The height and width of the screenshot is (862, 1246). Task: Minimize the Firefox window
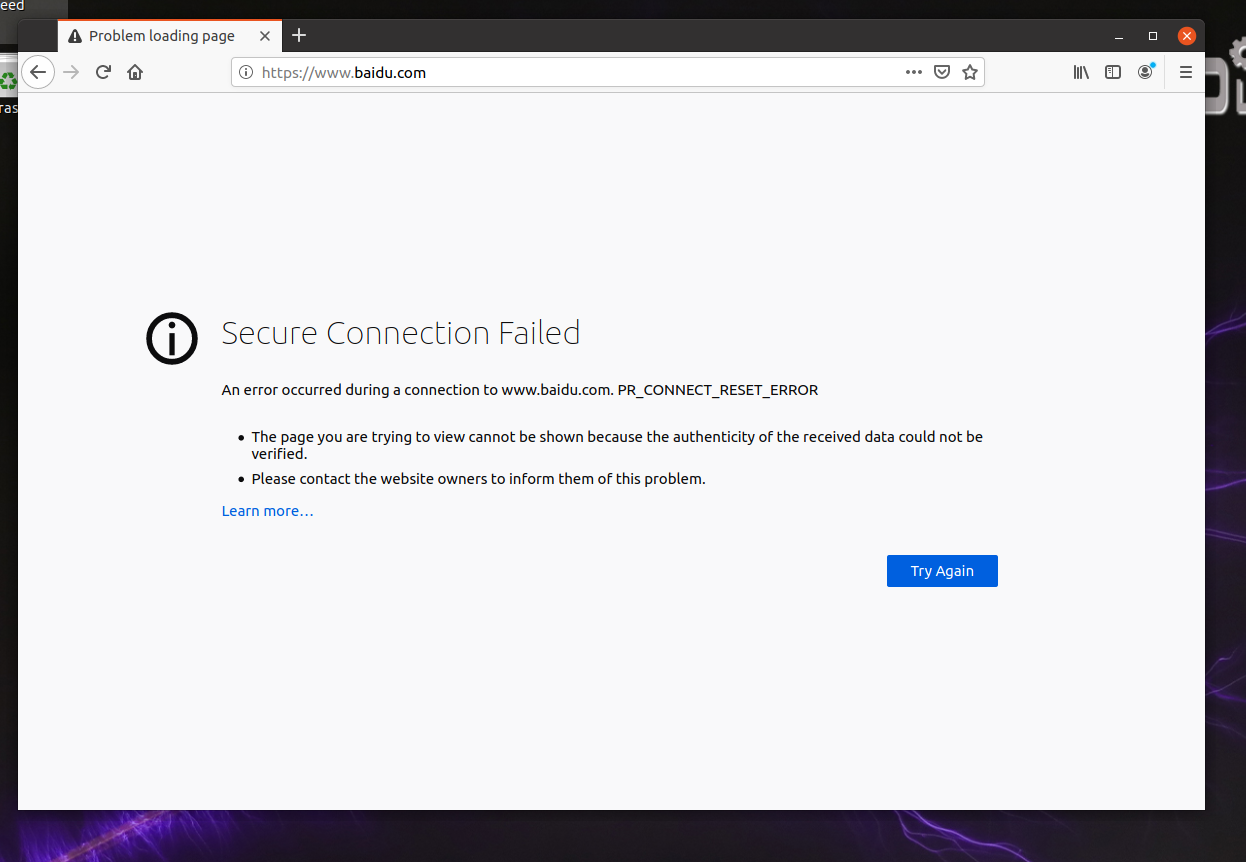pyautogui.click(x=1119, y=36)
